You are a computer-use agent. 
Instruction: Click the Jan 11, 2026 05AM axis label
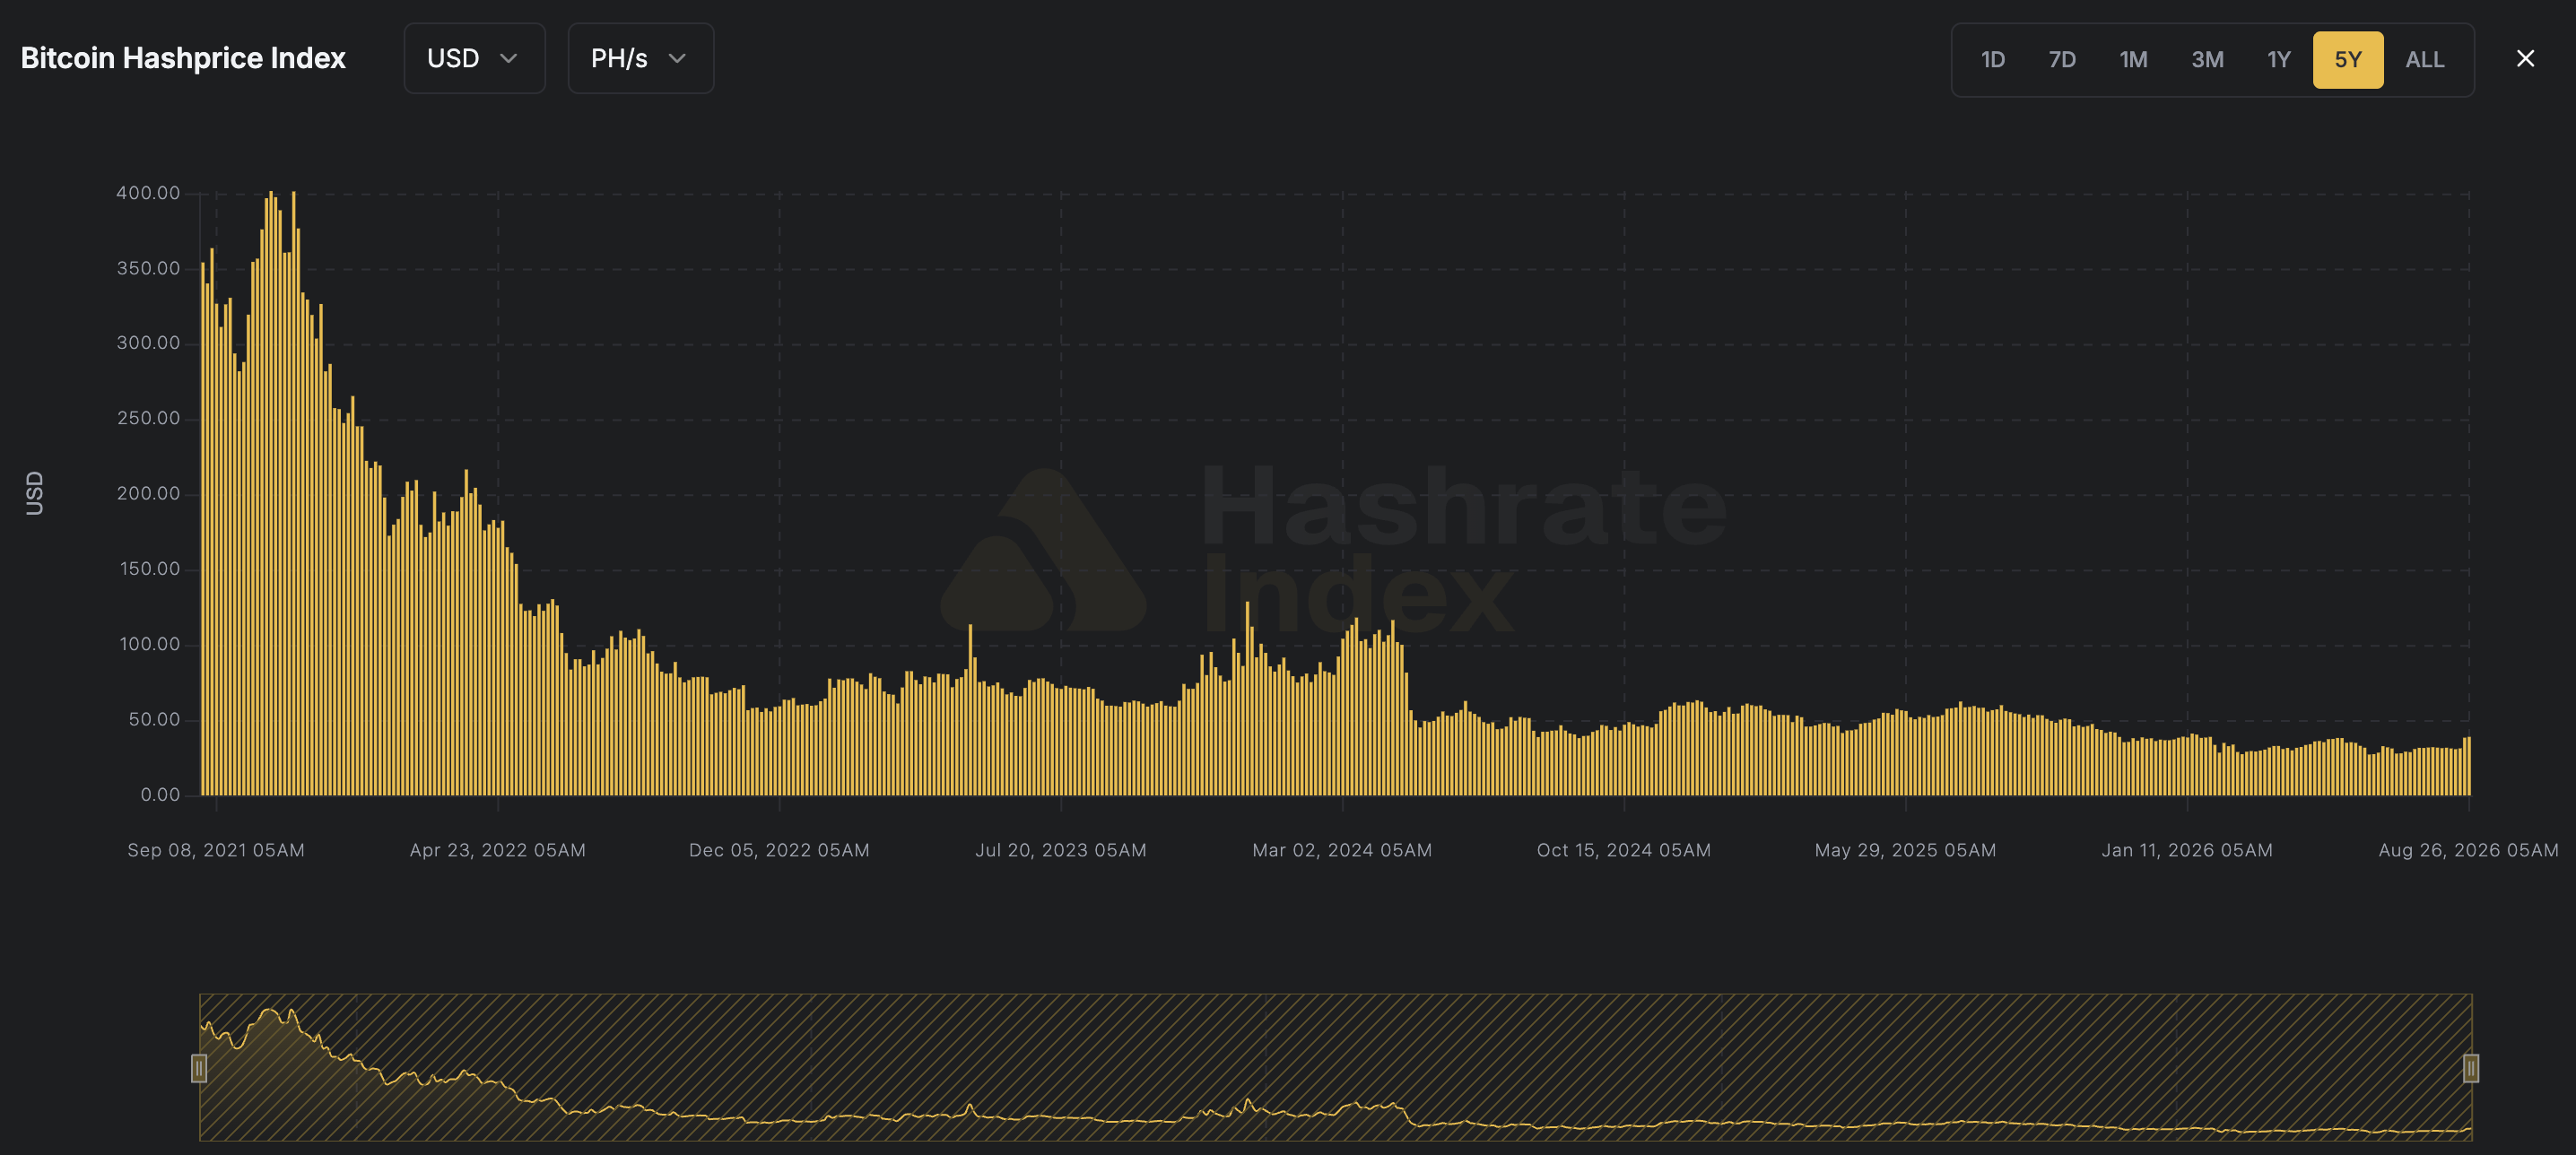[x=2187, y=850]
